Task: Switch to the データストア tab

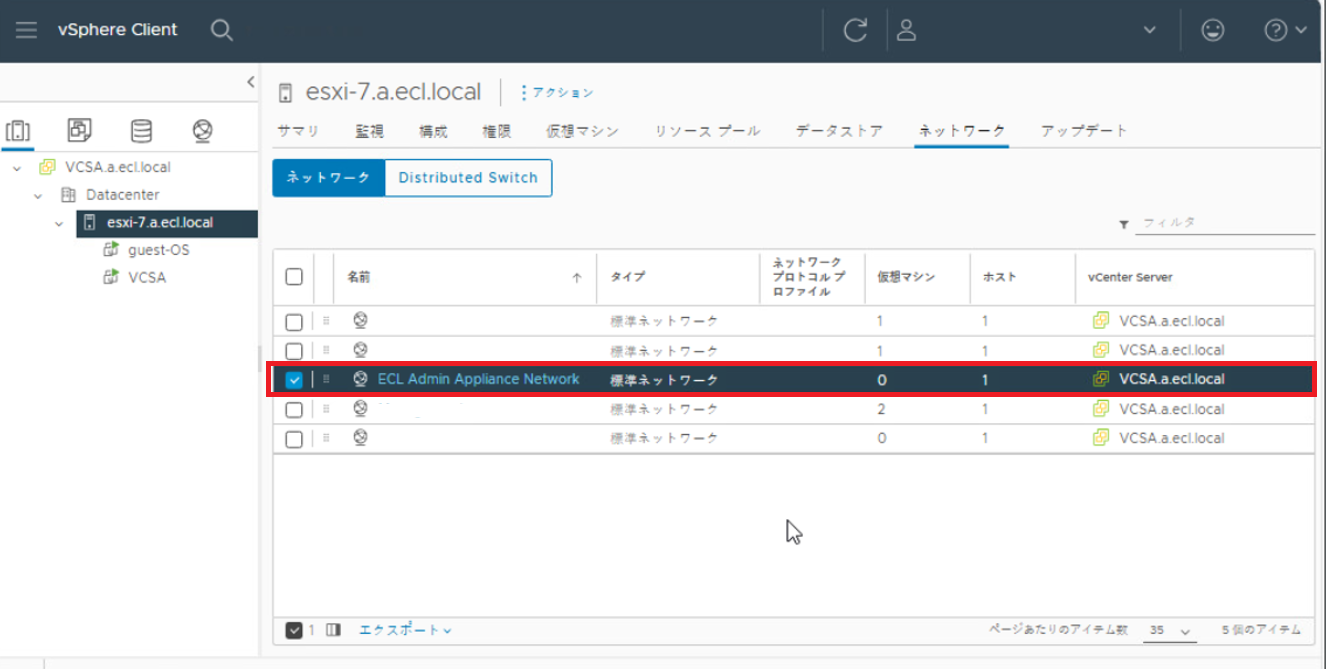Action: [839, 131]
